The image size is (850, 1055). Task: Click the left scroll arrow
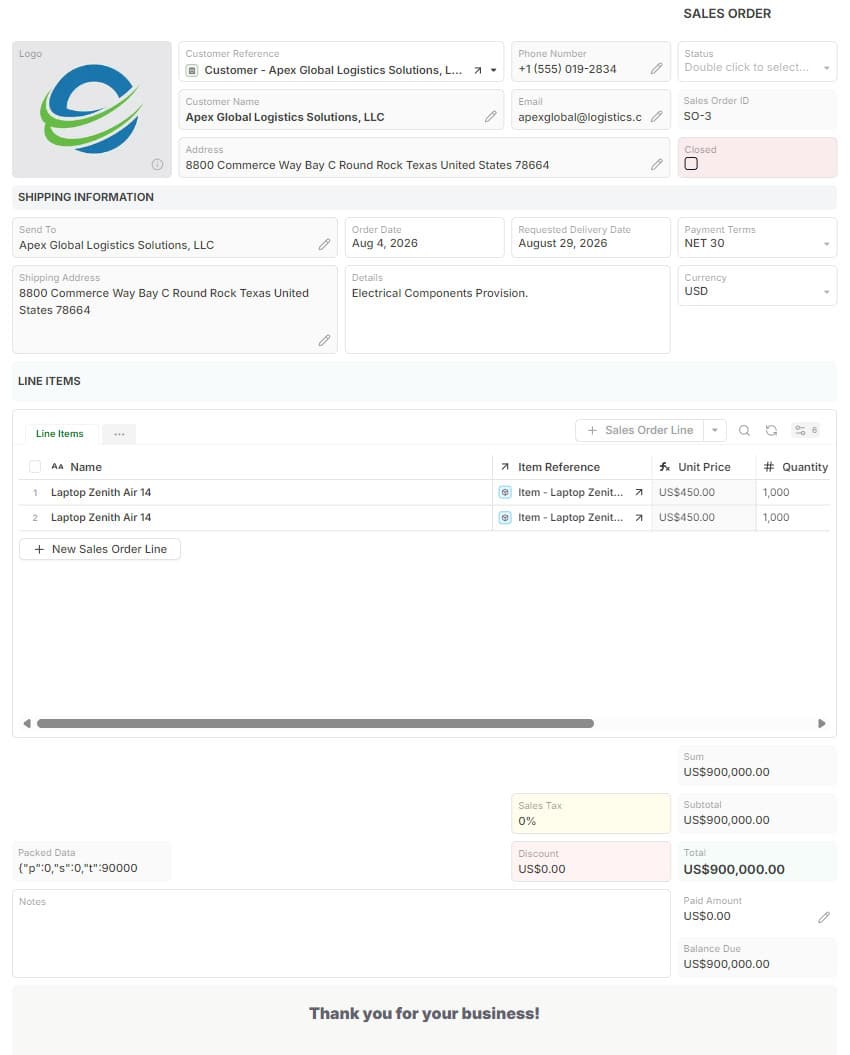coord(27,723)
